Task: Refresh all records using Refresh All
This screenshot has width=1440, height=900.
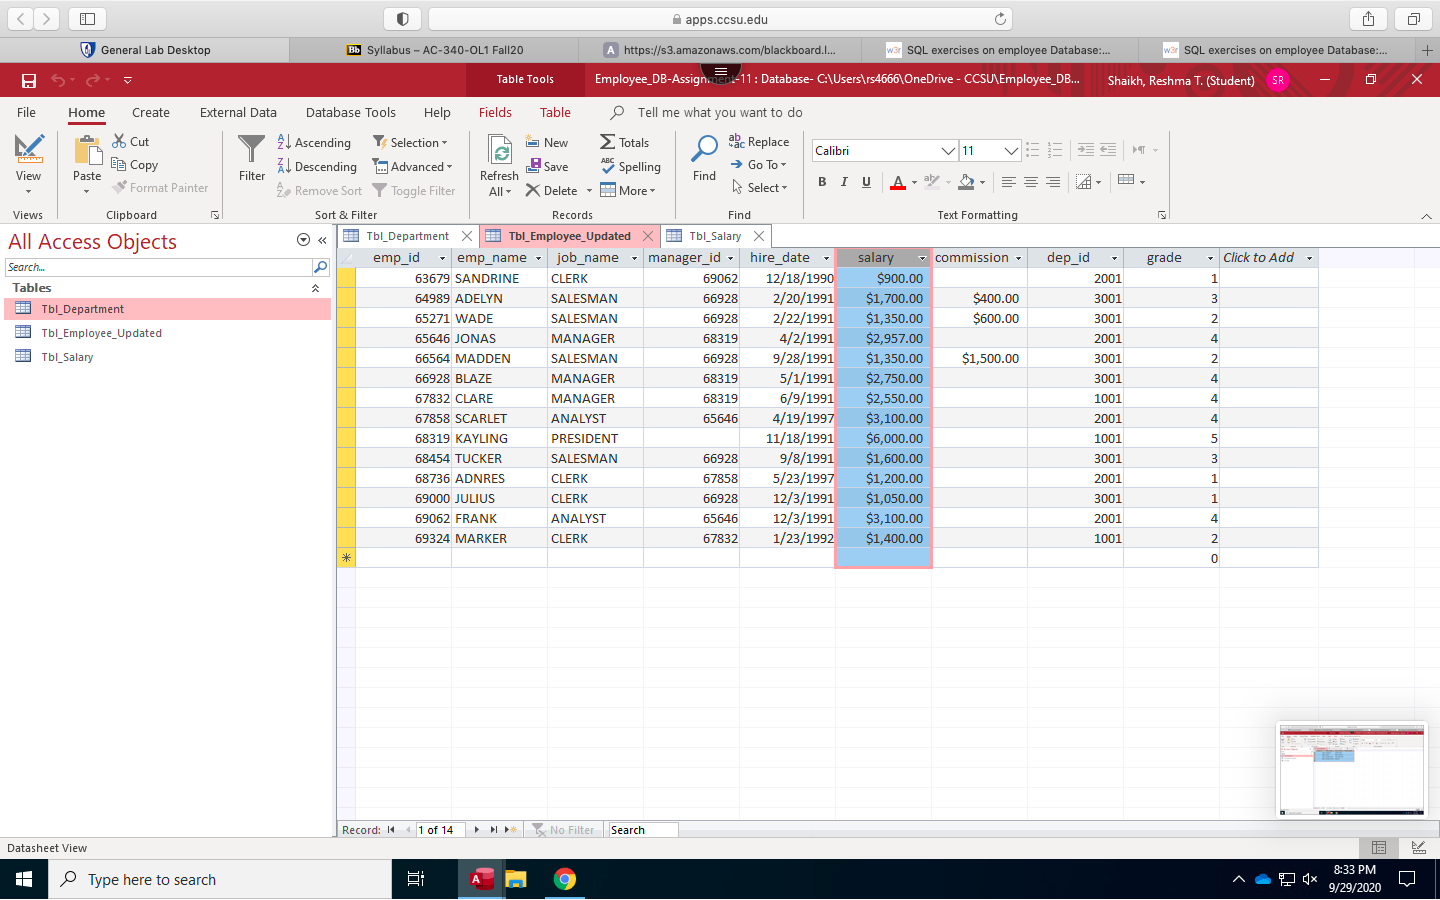Action: pyautogui.click(x=498, y=165)
